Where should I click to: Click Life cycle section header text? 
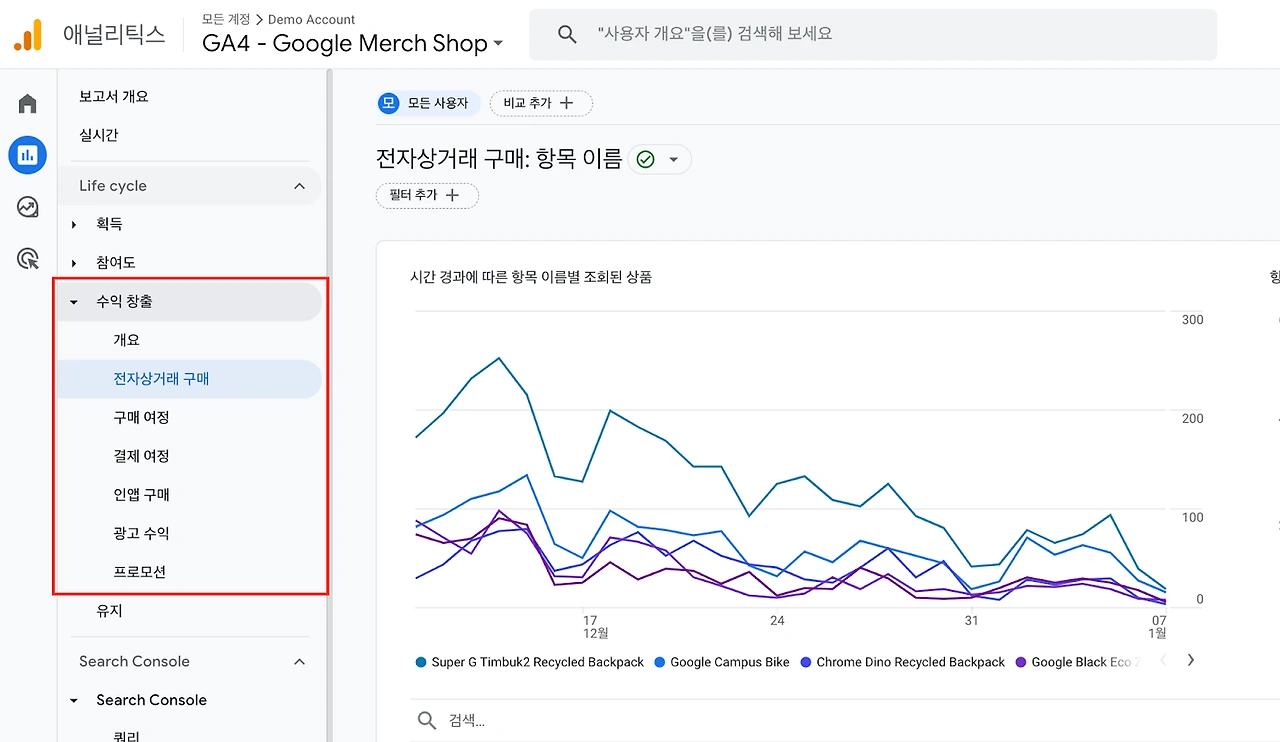pos(113,186)
